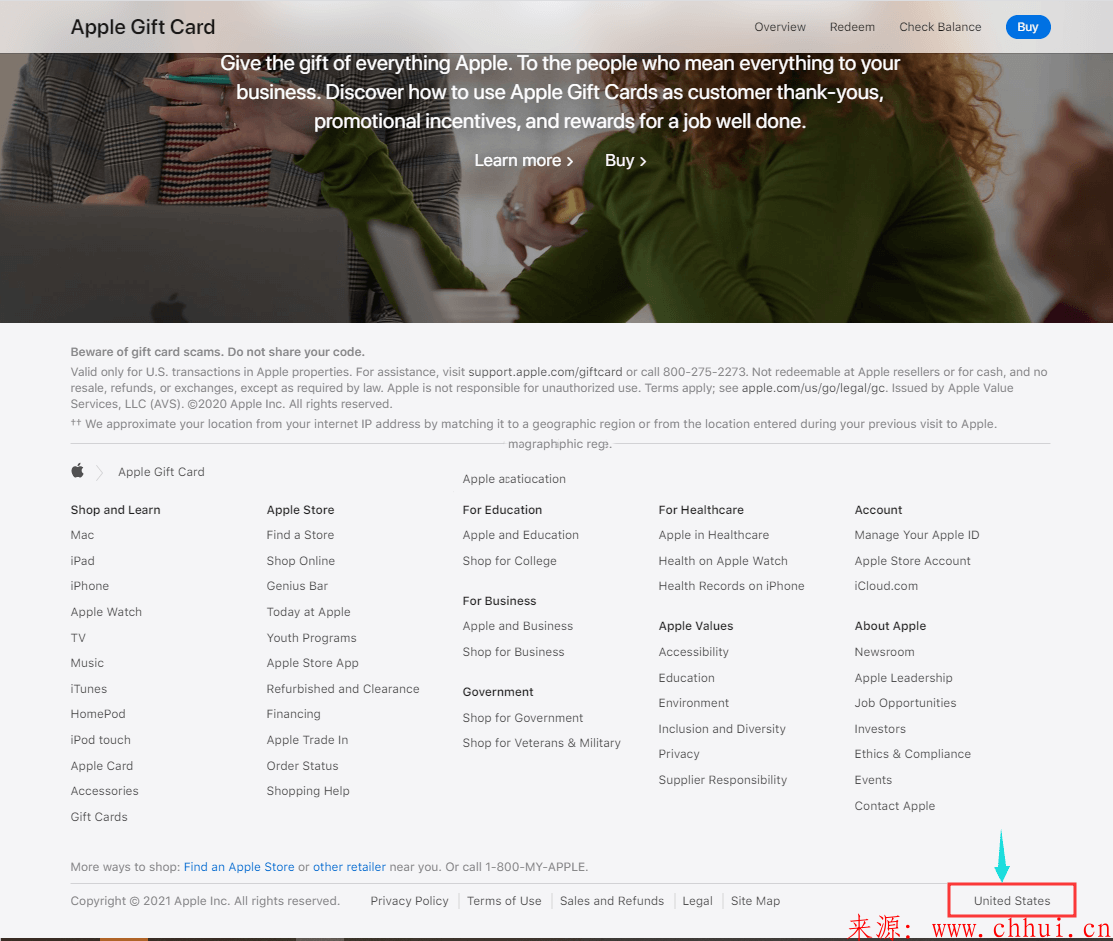Open Apple in Healthcare link
Screen dimensions: 1113x941
click(x=713, y=535)
